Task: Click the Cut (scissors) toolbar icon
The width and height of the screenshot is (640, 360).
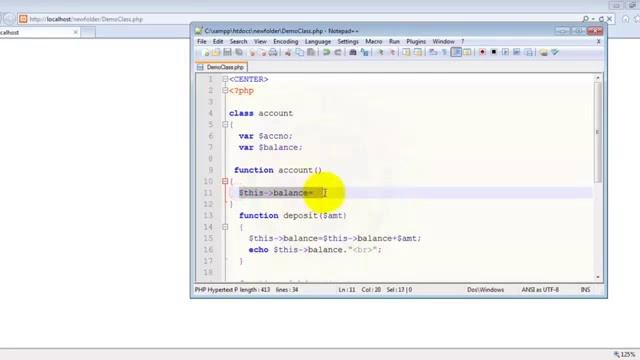Action: [x=288, y=52]
